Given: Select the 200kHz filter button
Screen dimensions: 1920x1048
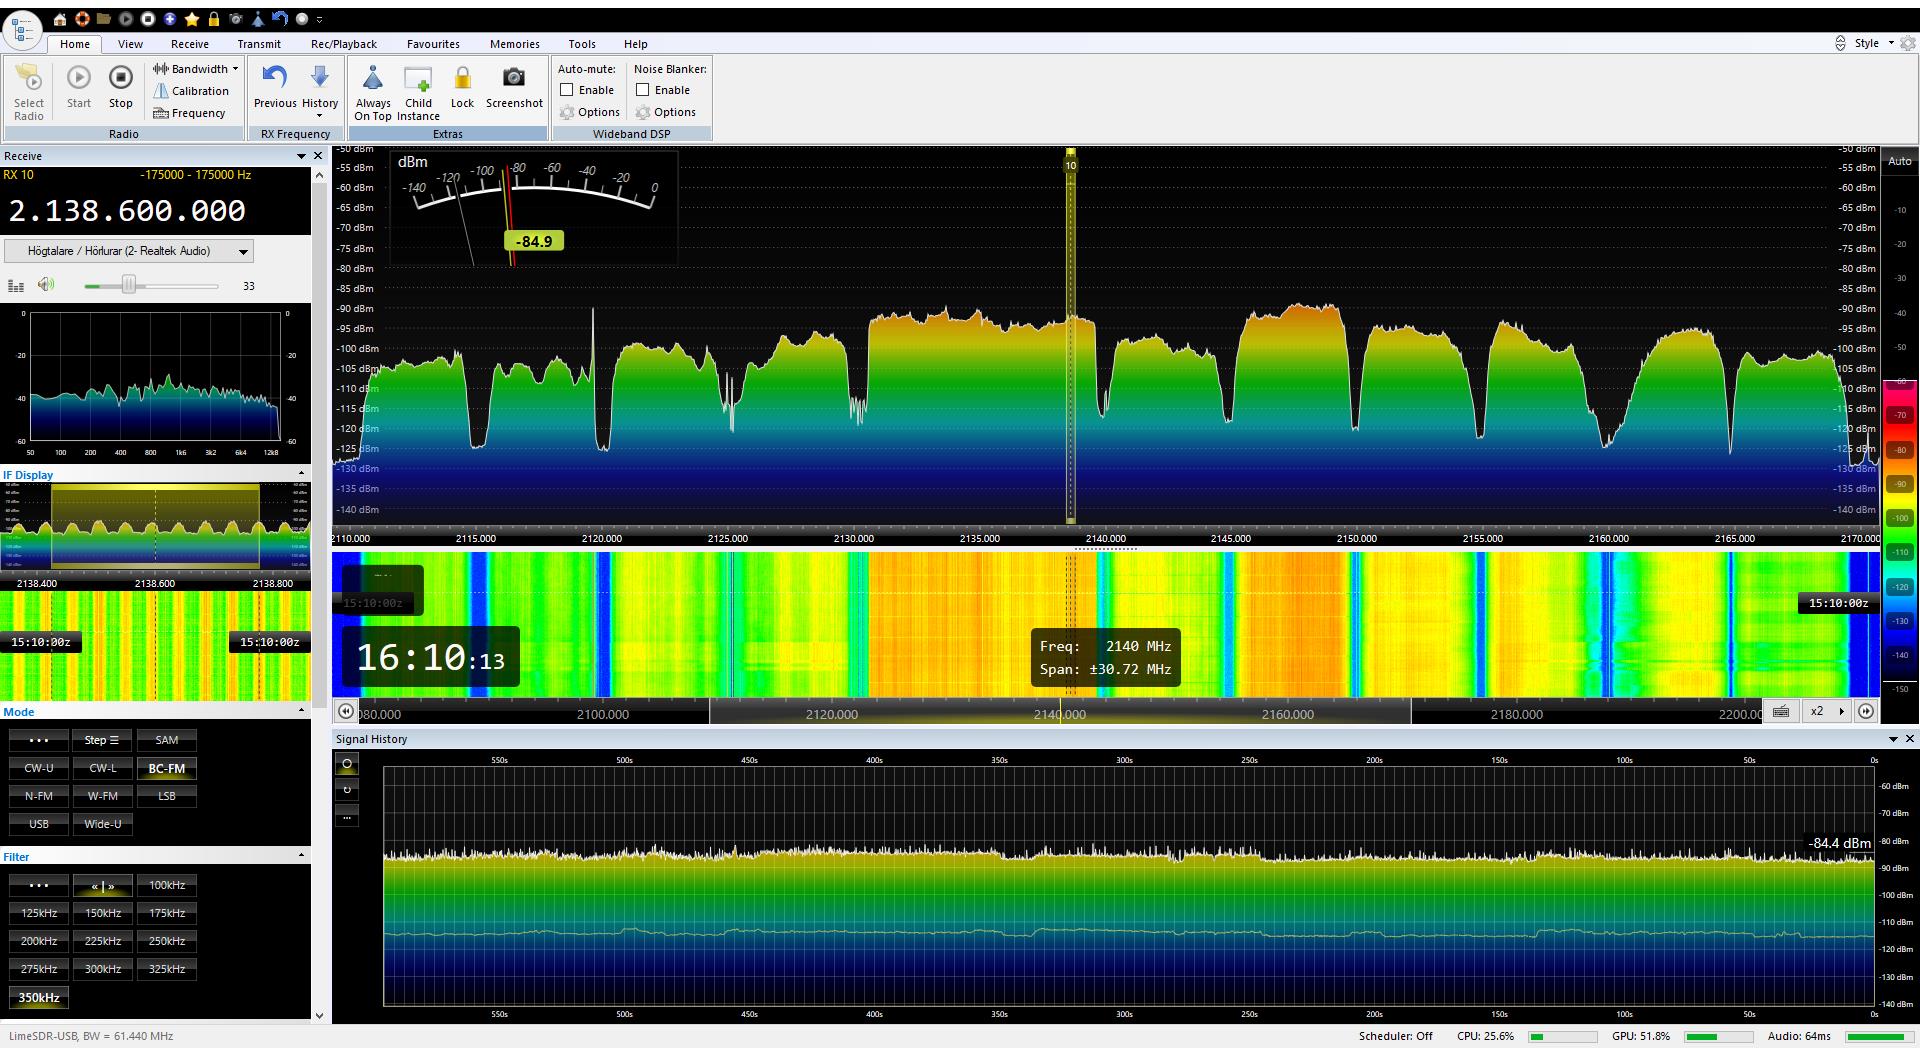Looking at the screenshot, I should 39,941.
